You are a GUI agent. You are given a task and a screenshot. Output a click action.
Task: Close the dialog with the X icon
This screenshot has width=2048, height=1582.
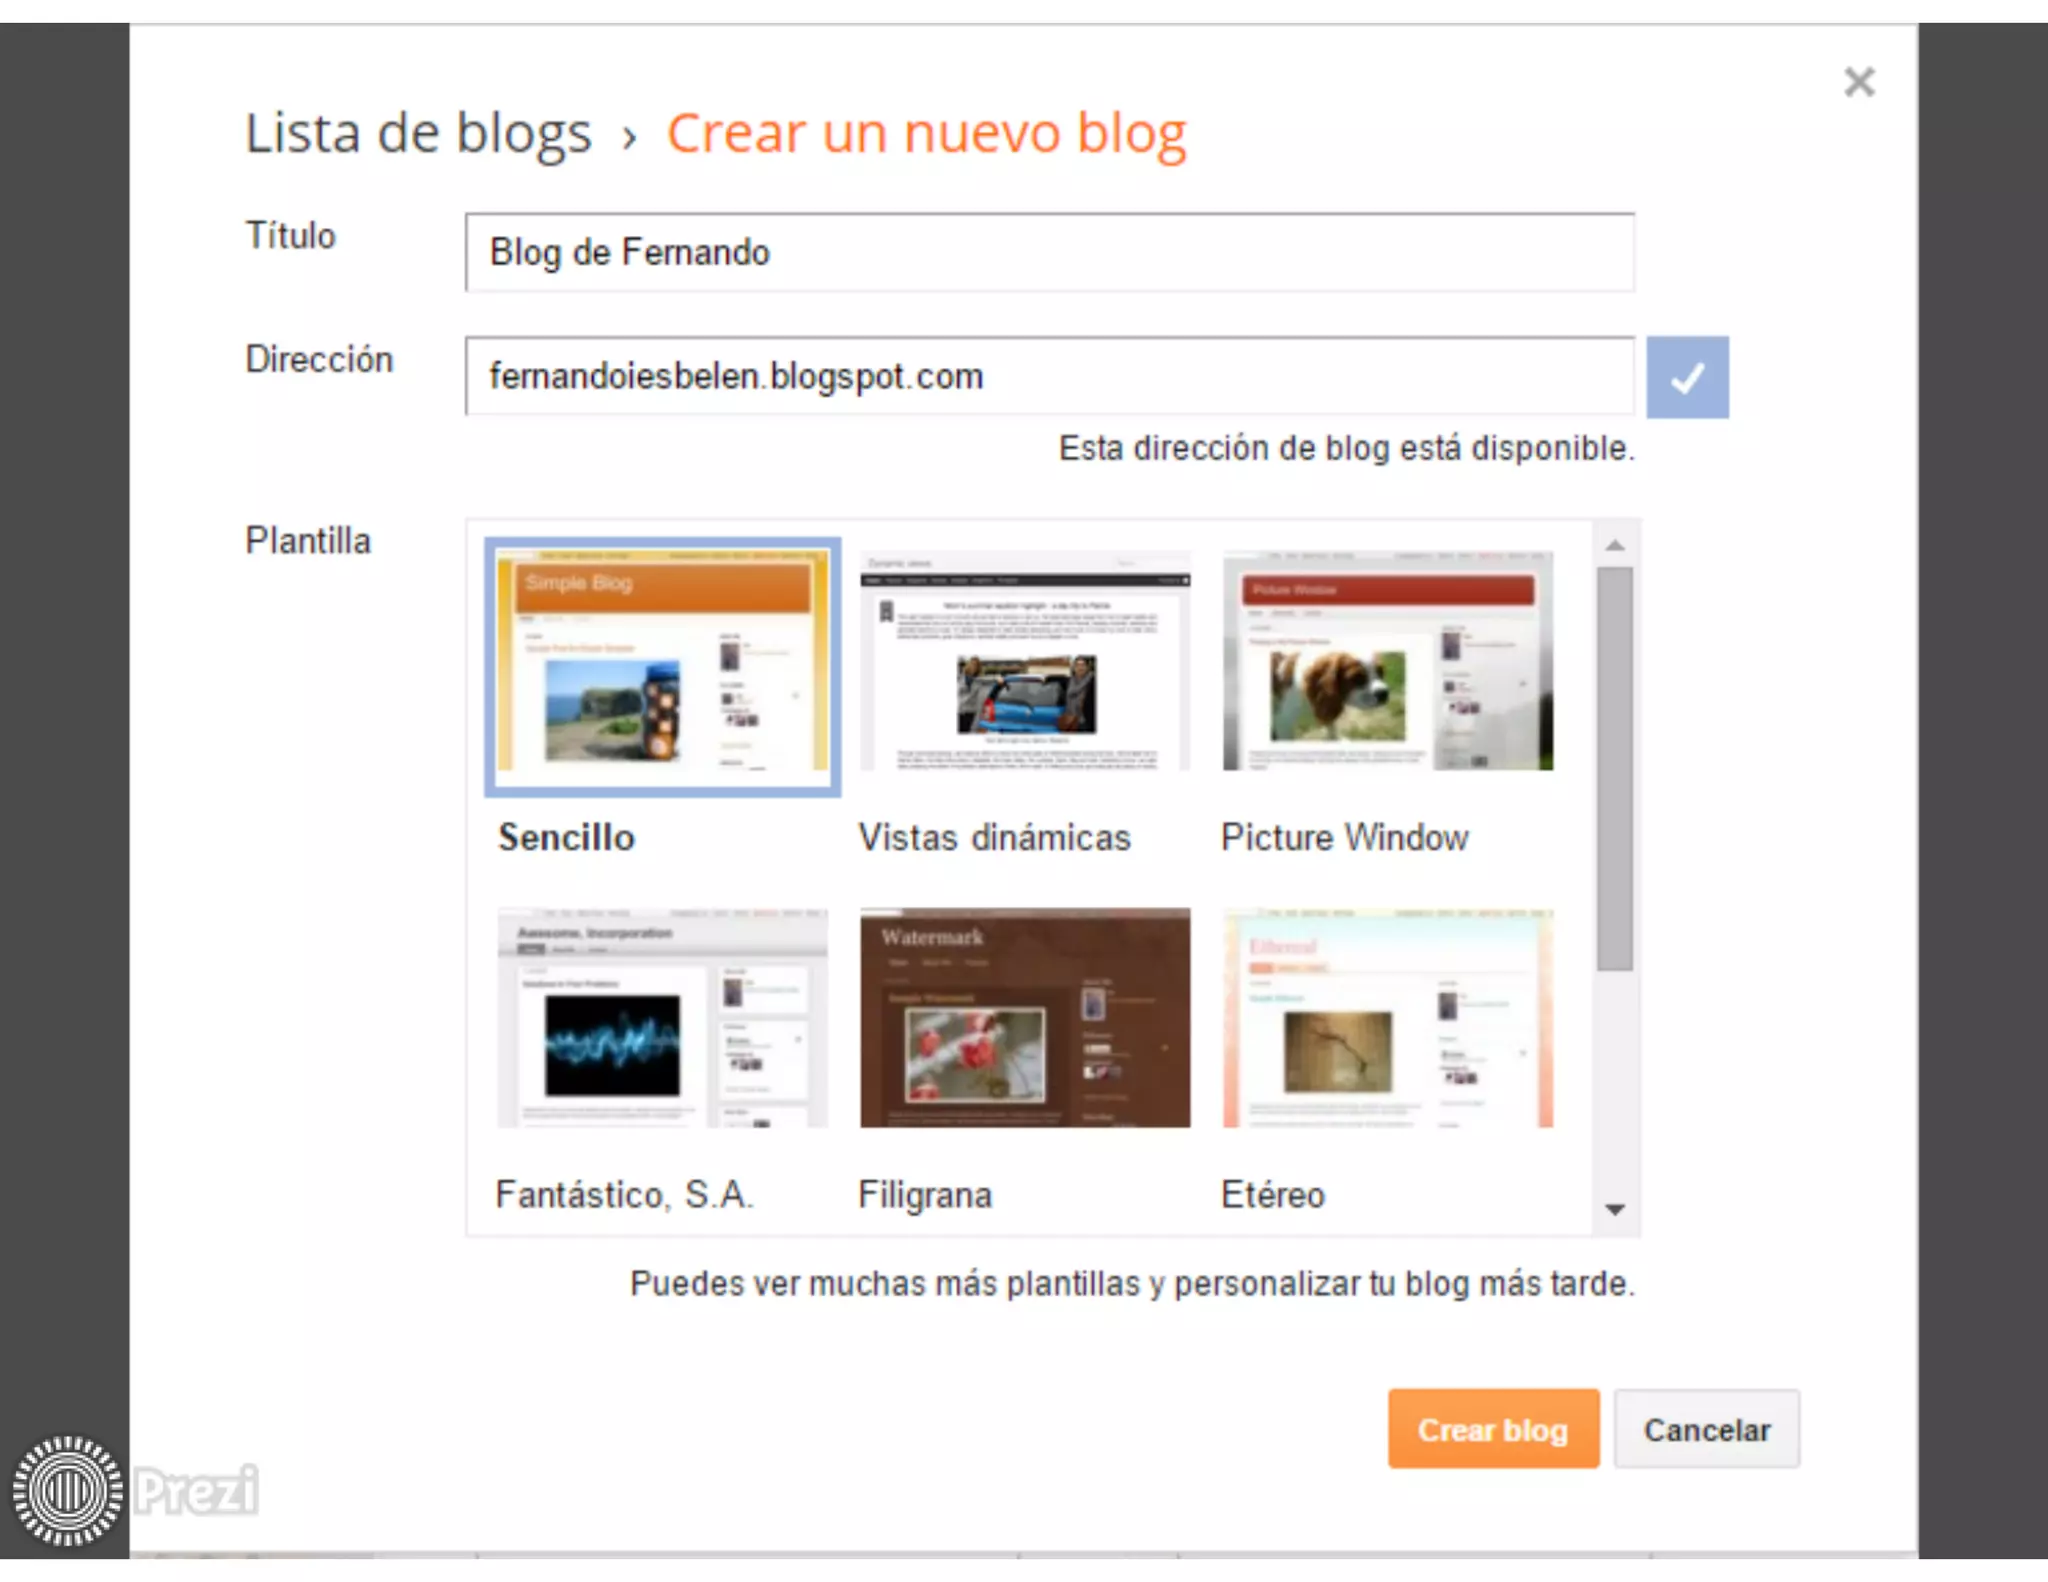[x=1859, y=82]
